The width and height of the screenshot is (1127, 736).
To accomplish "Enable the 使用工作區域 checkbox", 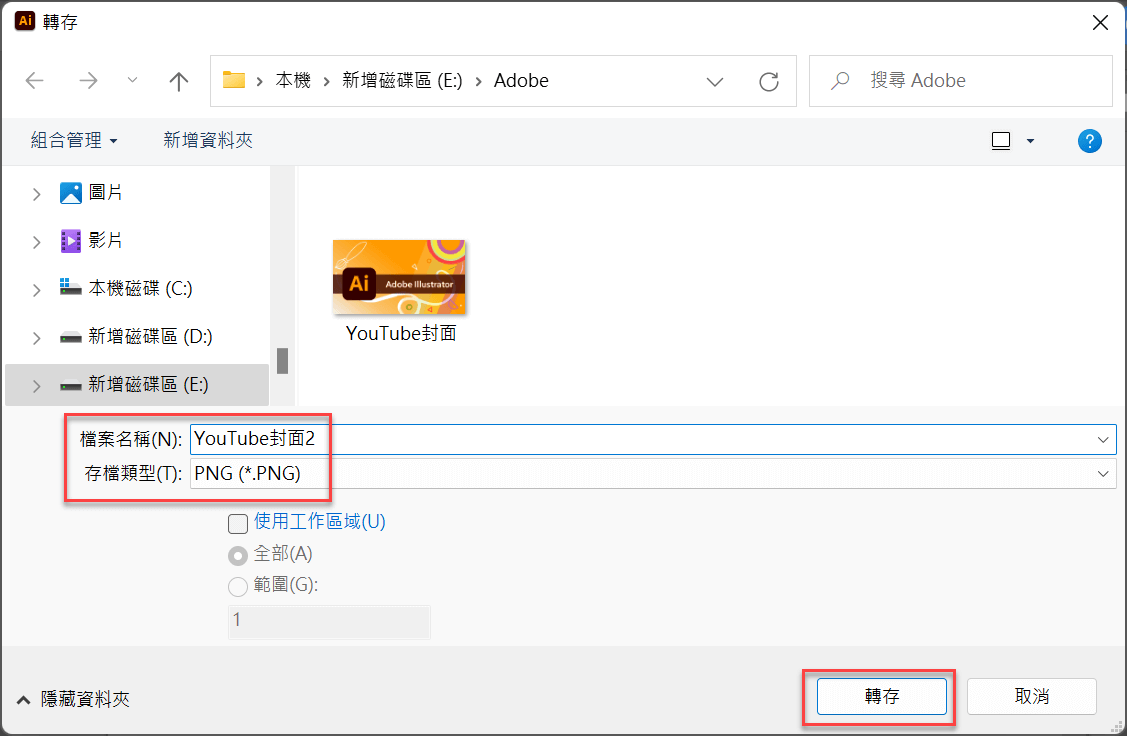I will click(x=238, y=523).
